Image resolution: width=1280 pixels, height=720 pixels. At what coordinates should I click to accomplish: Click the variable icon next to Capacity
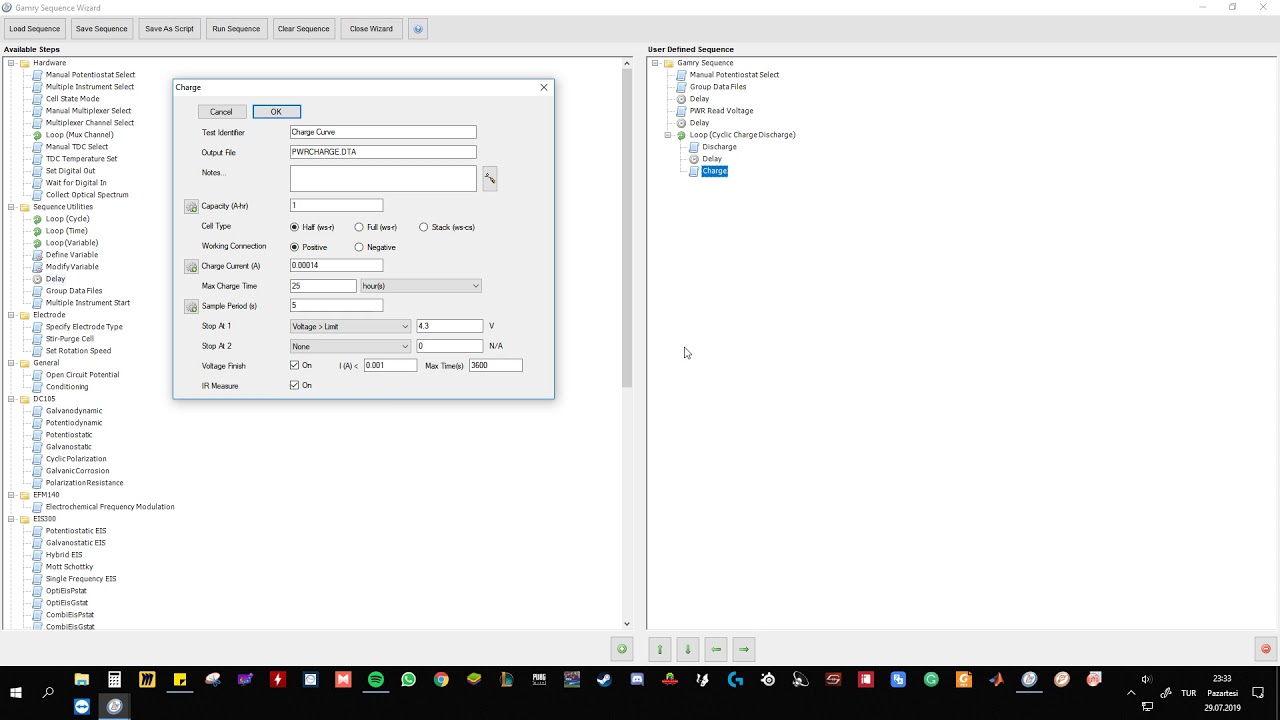pyautogui.click(x=191, y=206)
